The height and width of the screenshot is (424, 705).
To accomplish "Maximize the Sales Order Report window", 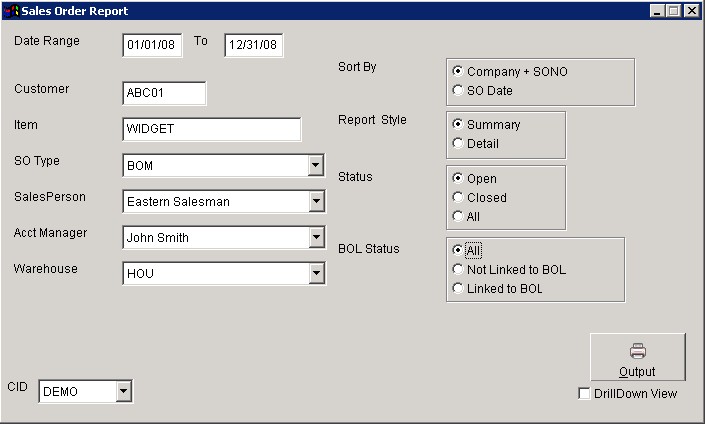I will (674, 11).
